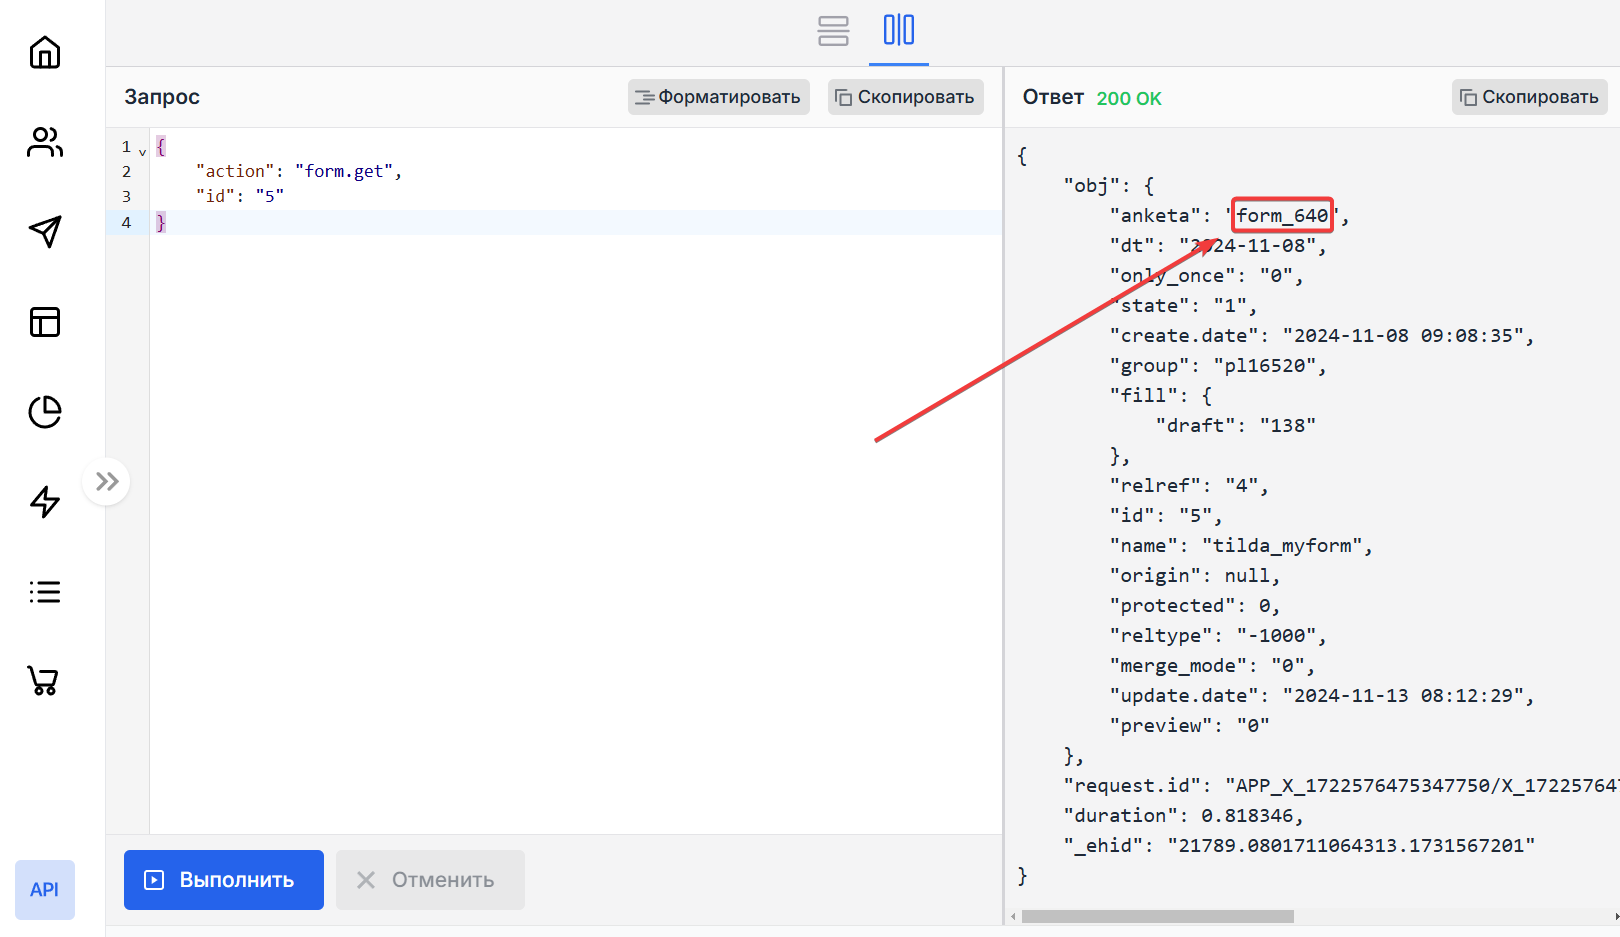Switch to side-by-side columns layout view
This screenshot has width=1620, height=937.
[898, 31]
